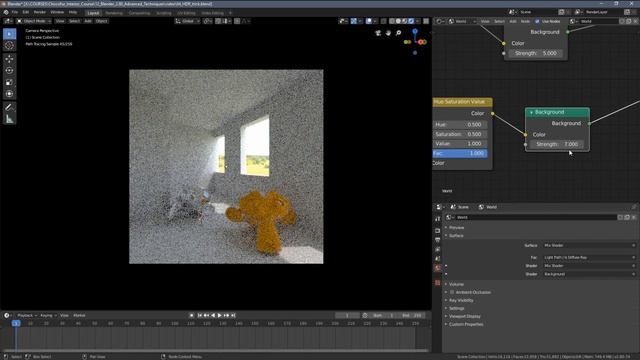The height and width of the screenshot is (360, 640).
Task: Jump to timeline start frame
Action: [x=200, y=316]
